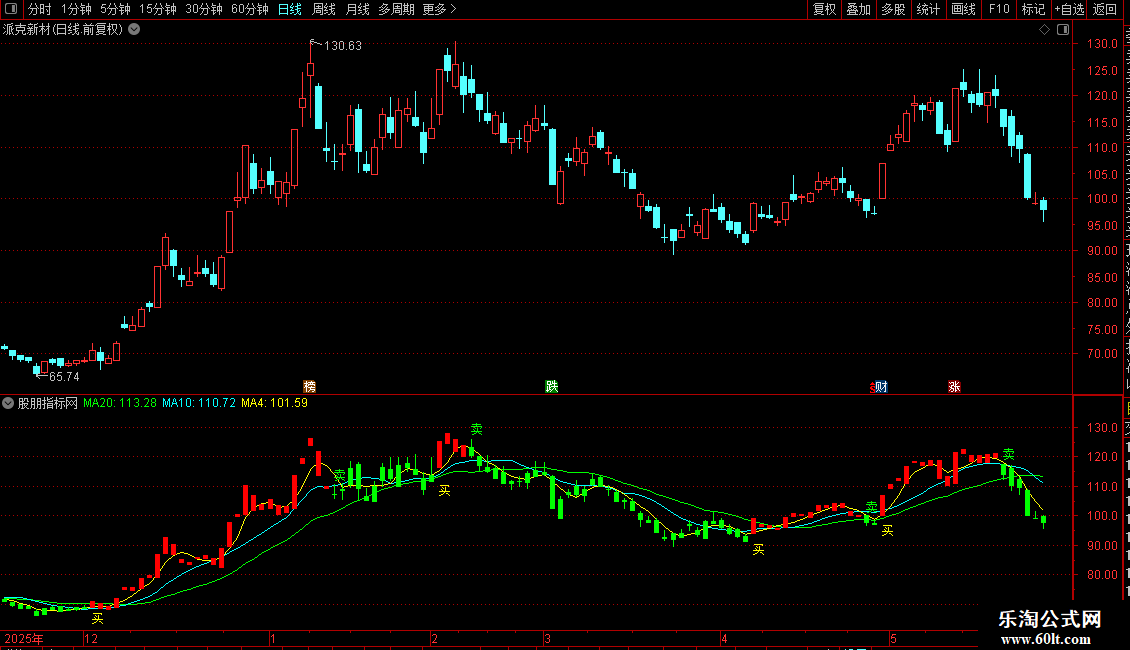Click the 80.00 label on indicator axis
The height and width of the screenshot is (650, 1130).
pyautogui.click(x=1103, y=575)
